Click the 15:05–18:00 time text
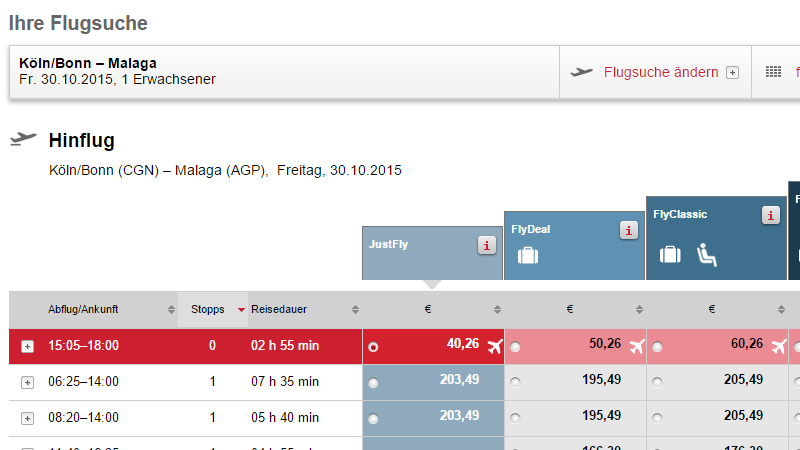Viewport: 800px width, 450px height. 83,346
